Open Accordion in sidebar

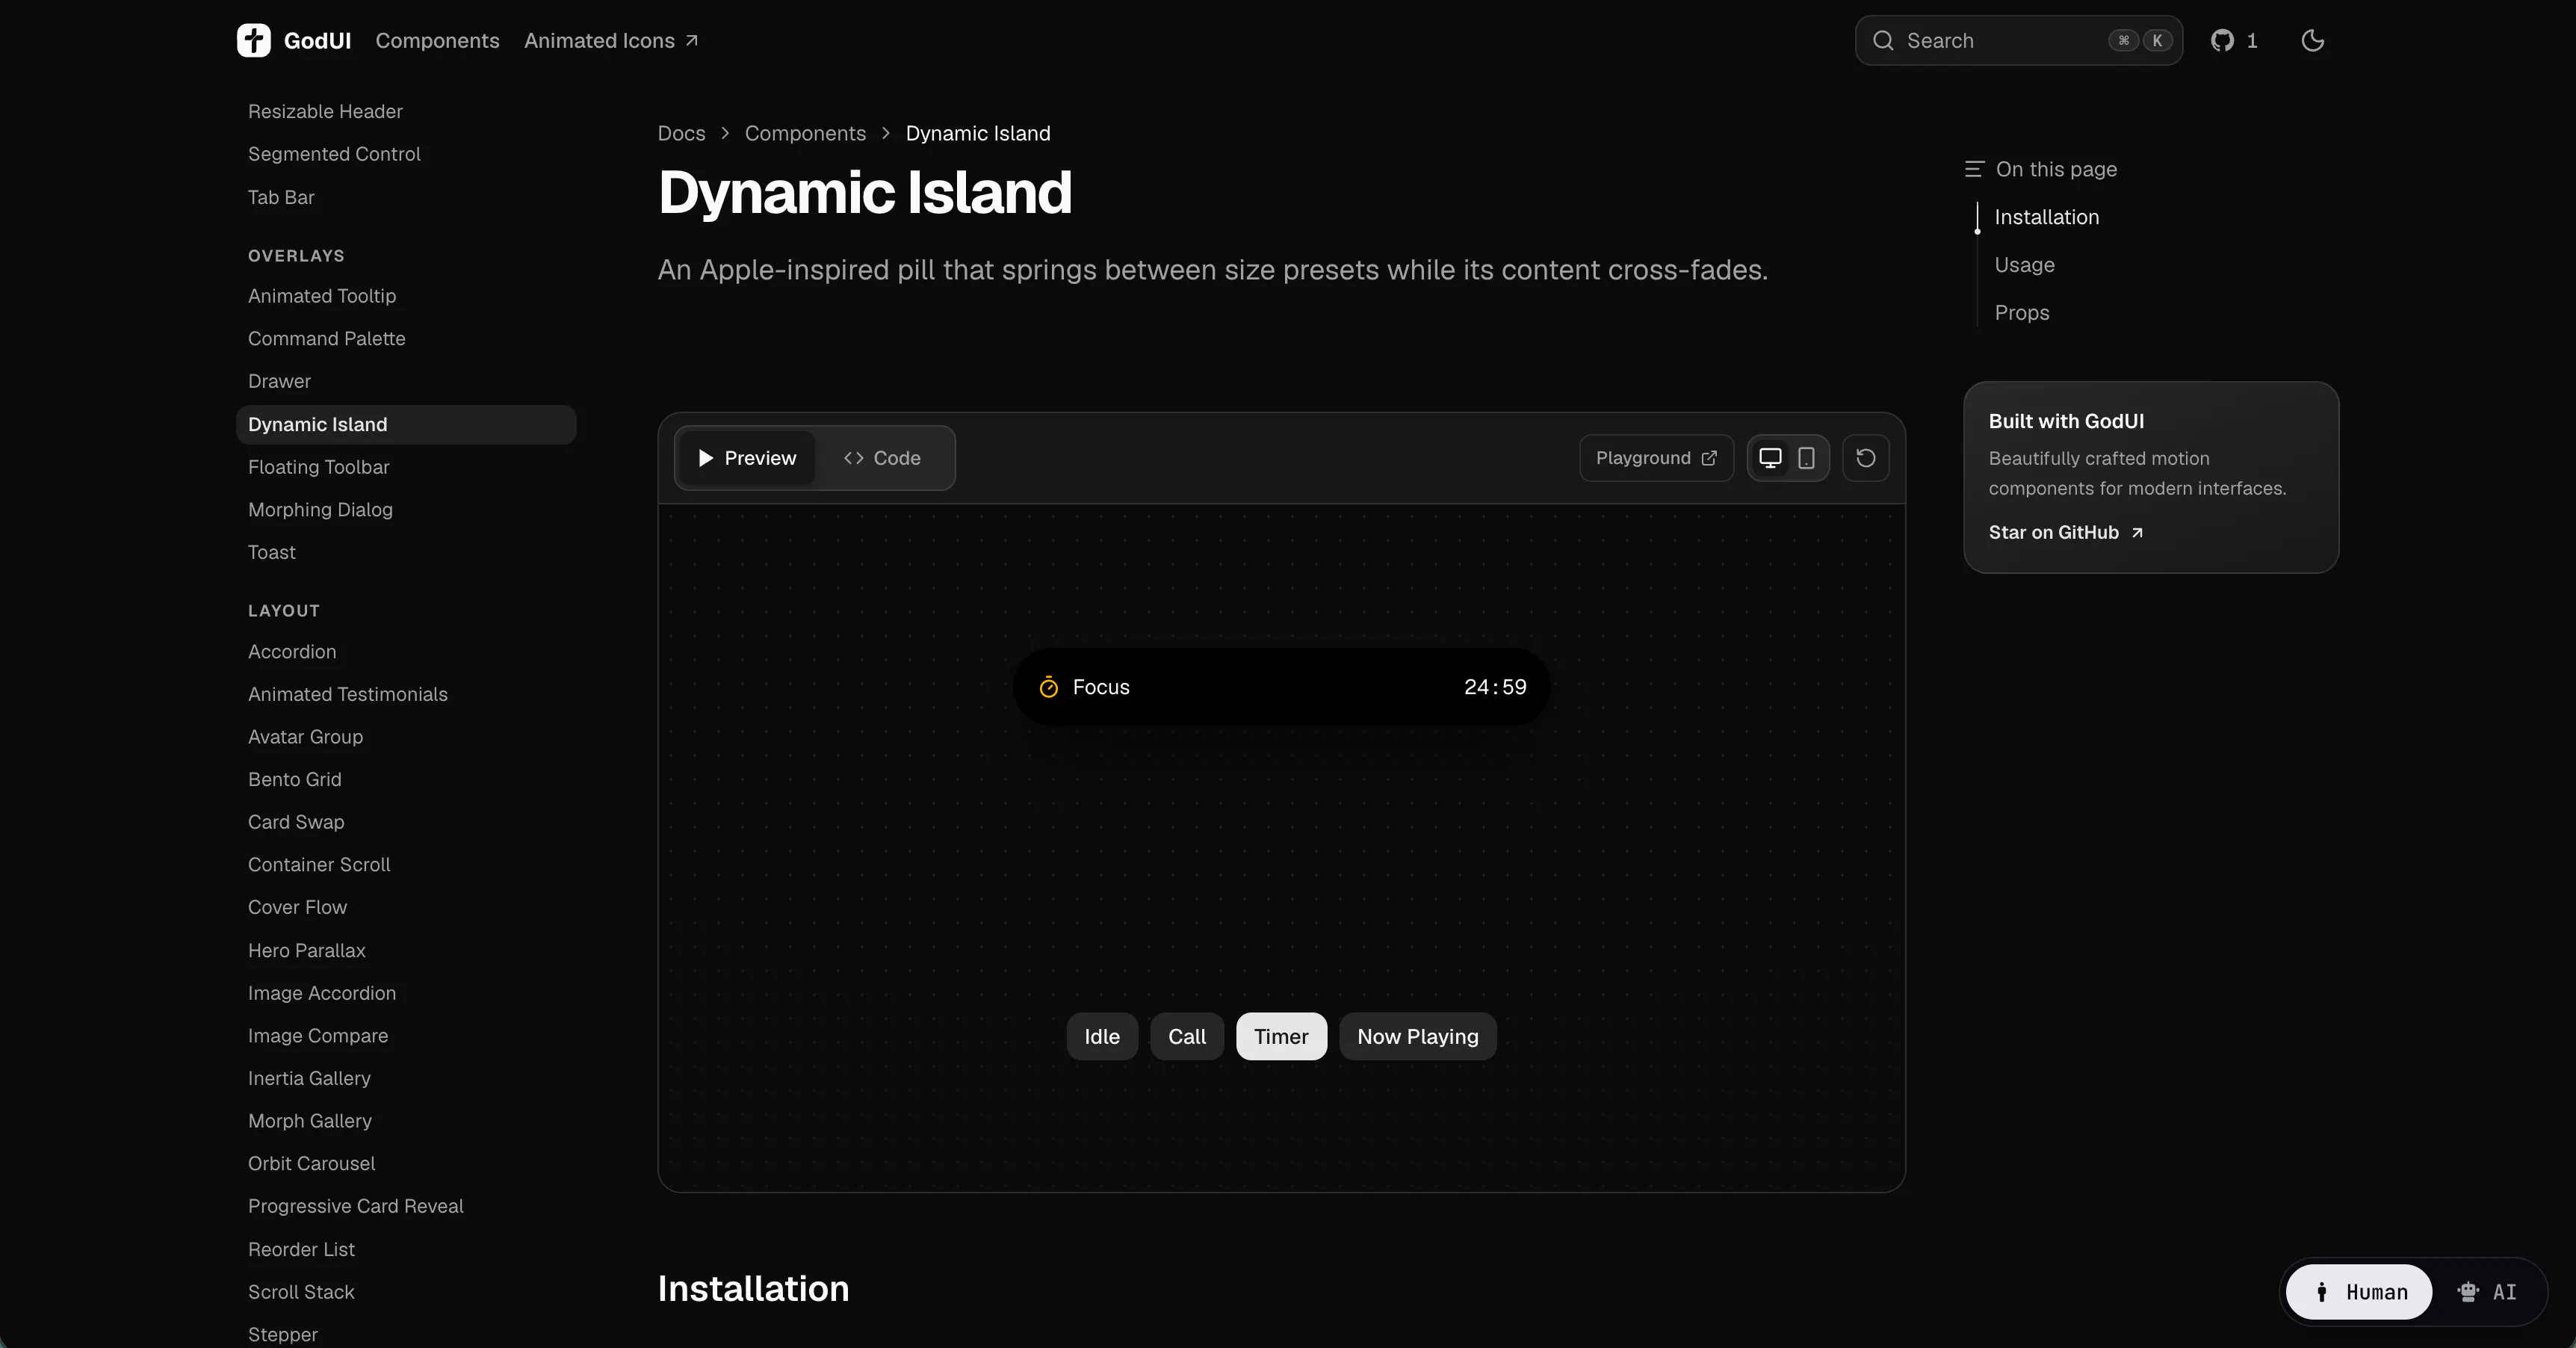(292, 652)
